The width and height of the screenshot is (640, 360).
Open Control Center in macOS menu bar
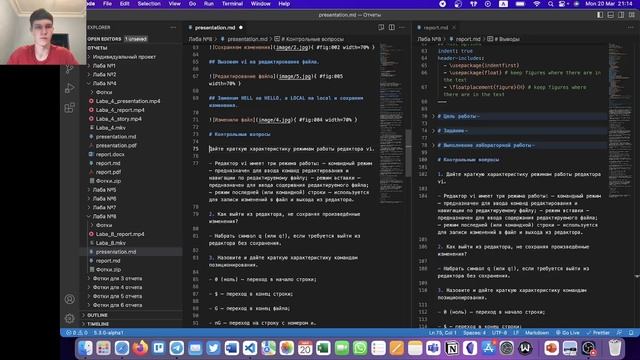tap(562, 4)
